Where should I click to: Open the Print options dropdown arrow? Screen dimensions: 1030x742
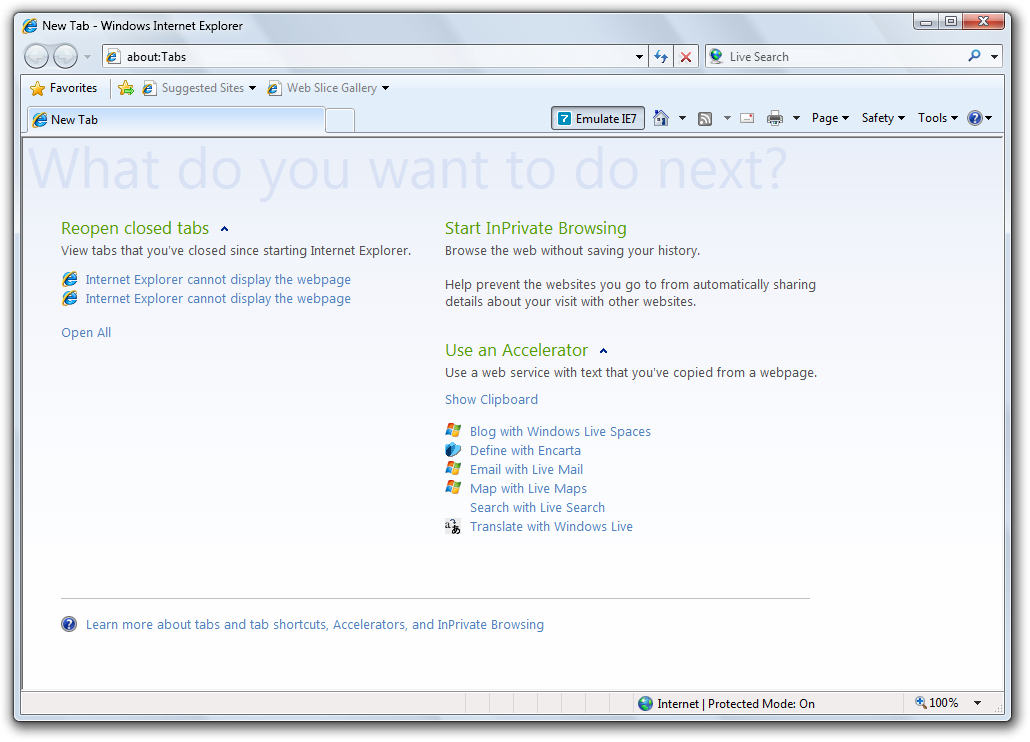(796, 118)
